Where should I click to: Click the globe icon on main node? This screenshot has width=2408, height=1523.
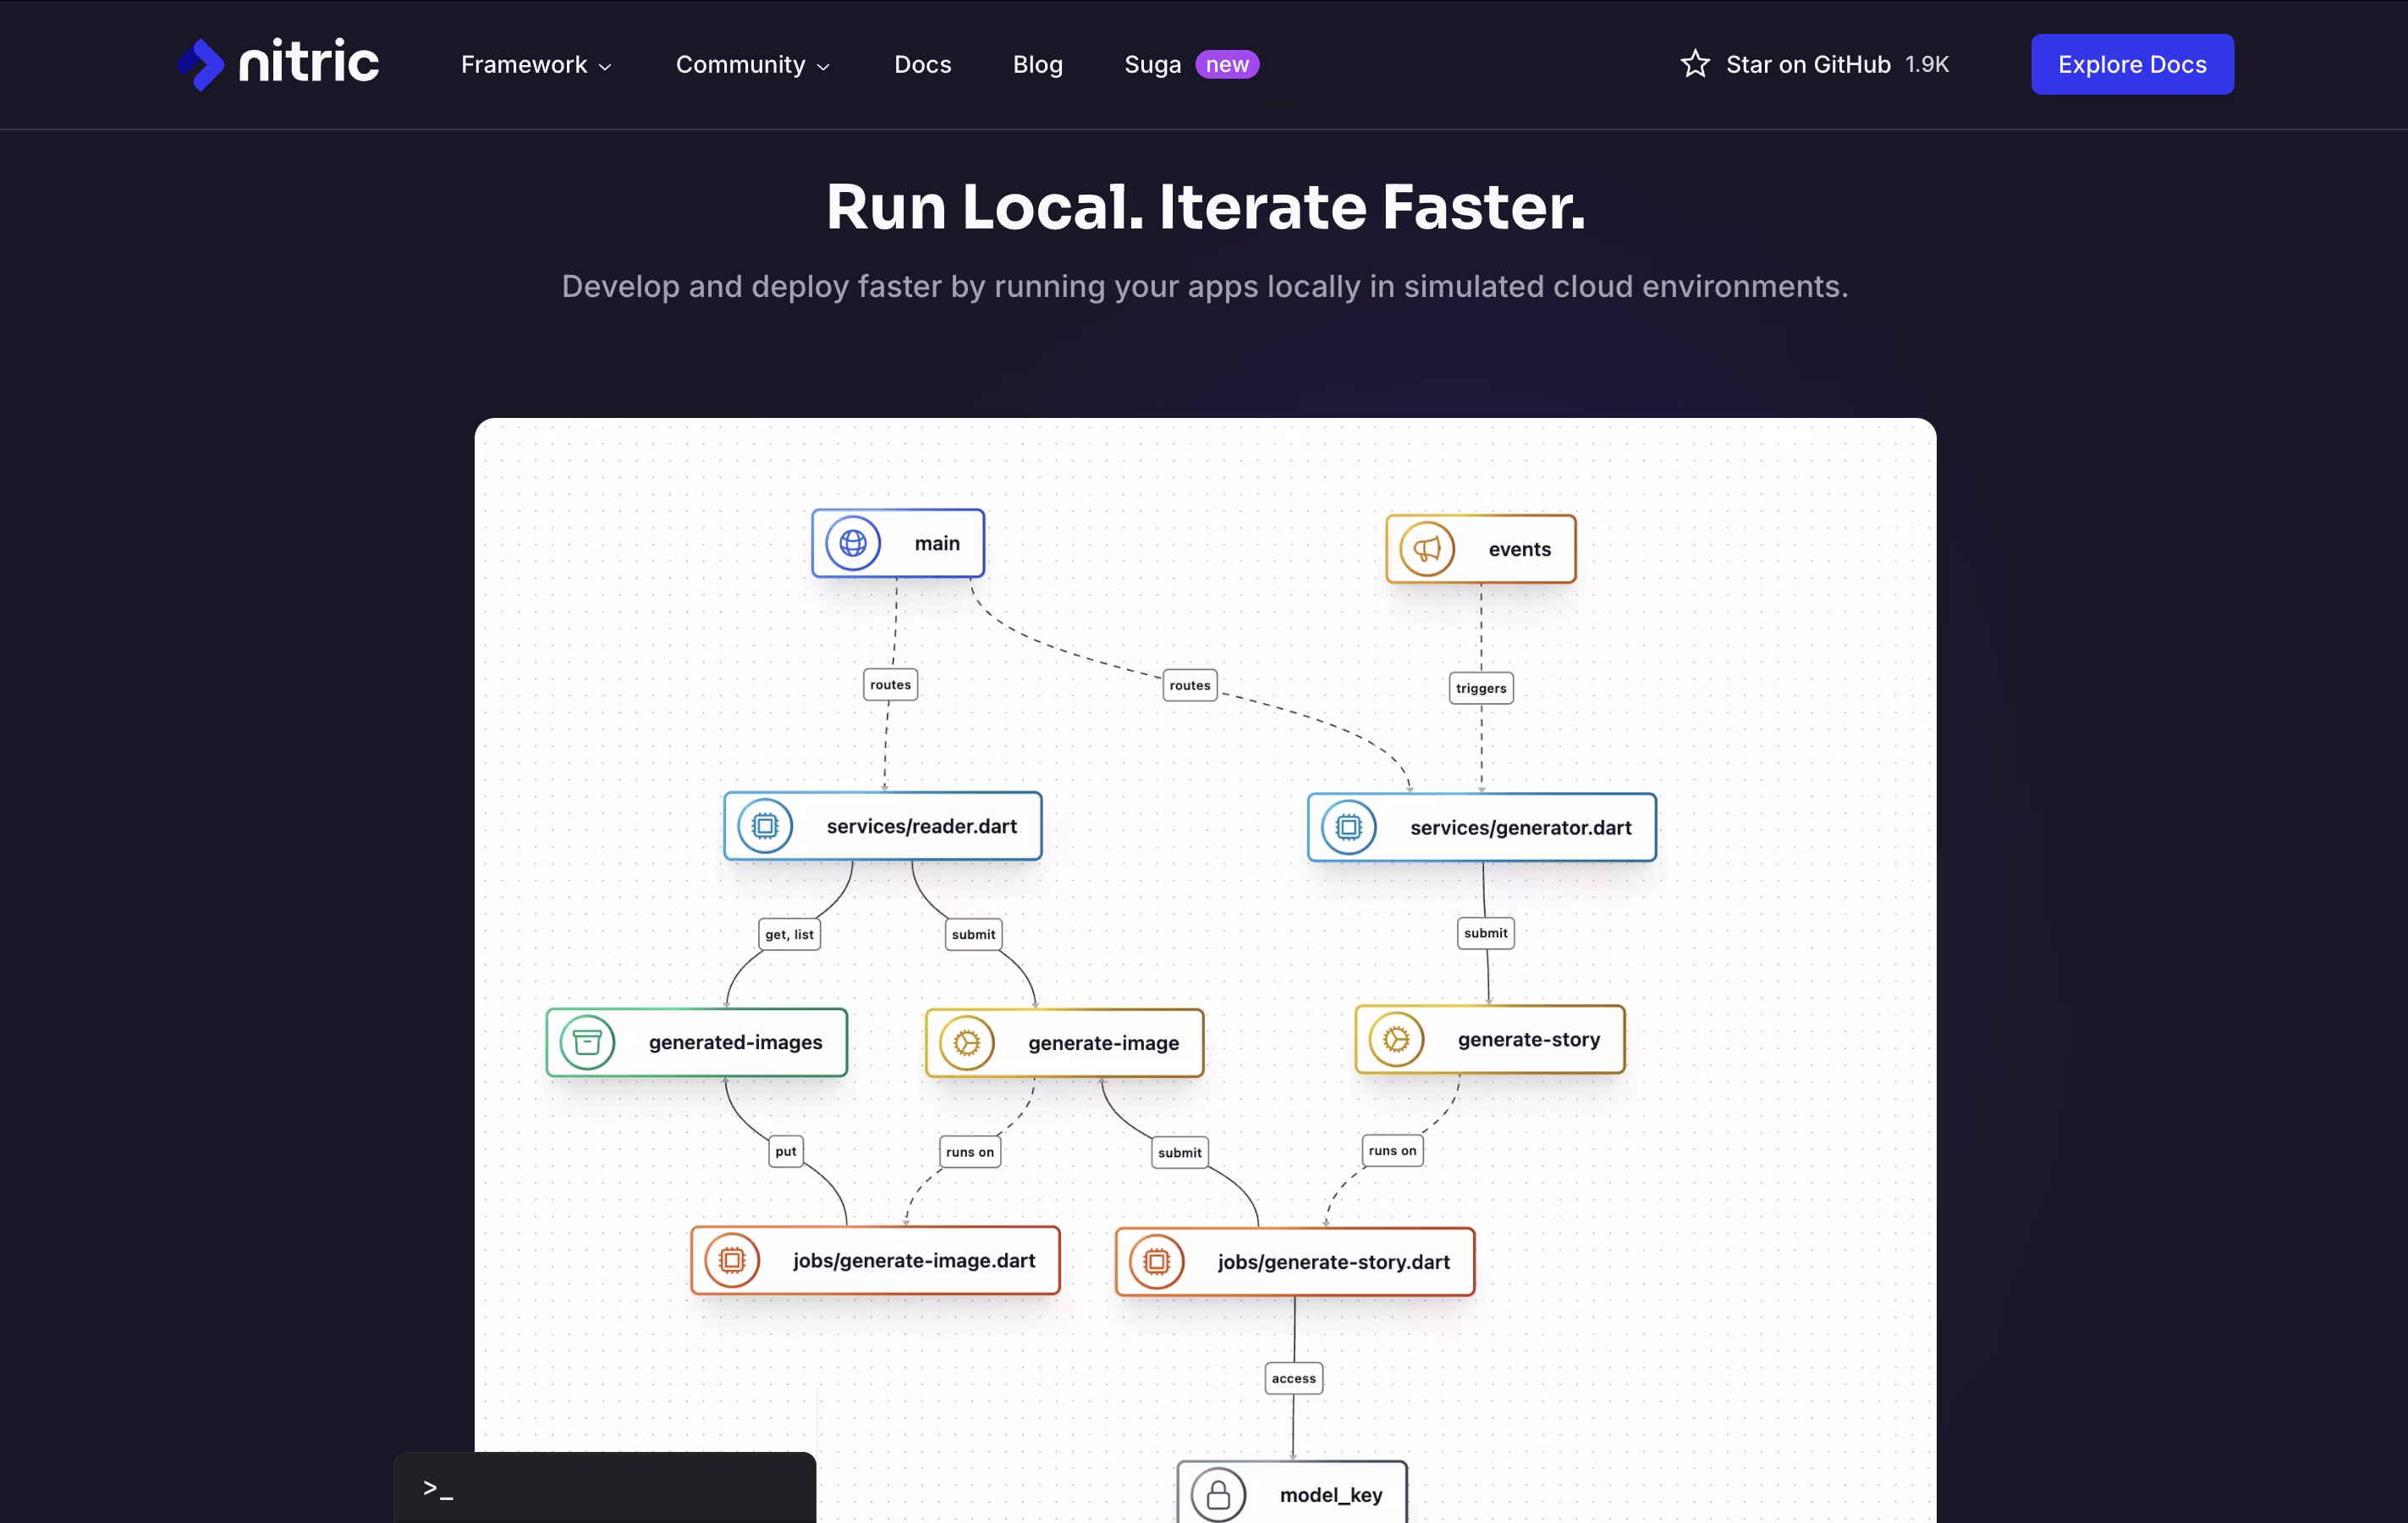click(852, 543)
